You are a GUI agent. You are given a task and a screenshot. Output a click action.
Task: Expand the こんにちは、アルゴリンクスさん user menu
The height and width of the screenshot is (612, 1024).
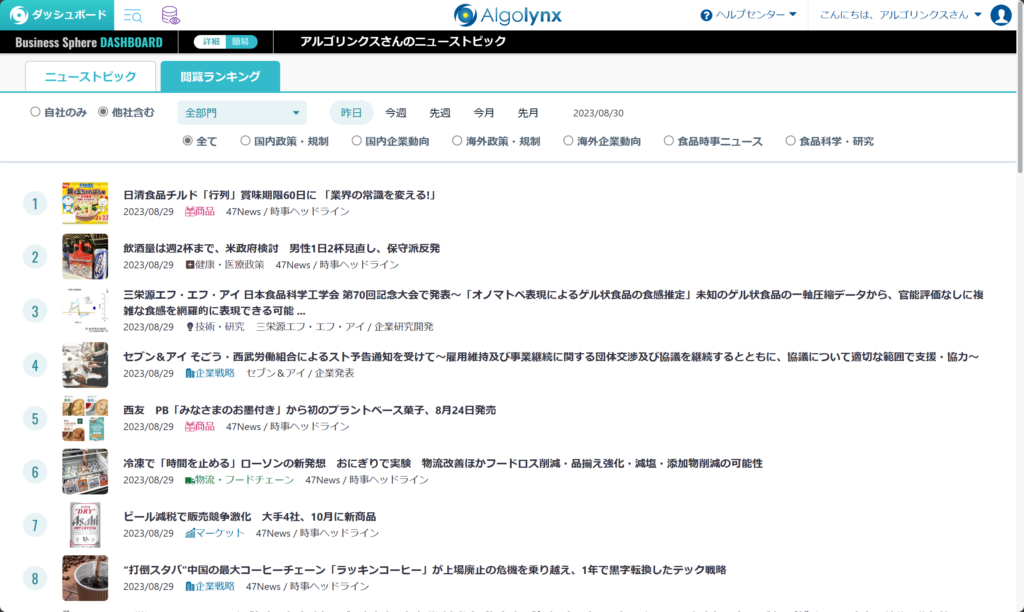pyautogui.click(x=899, y=15)
